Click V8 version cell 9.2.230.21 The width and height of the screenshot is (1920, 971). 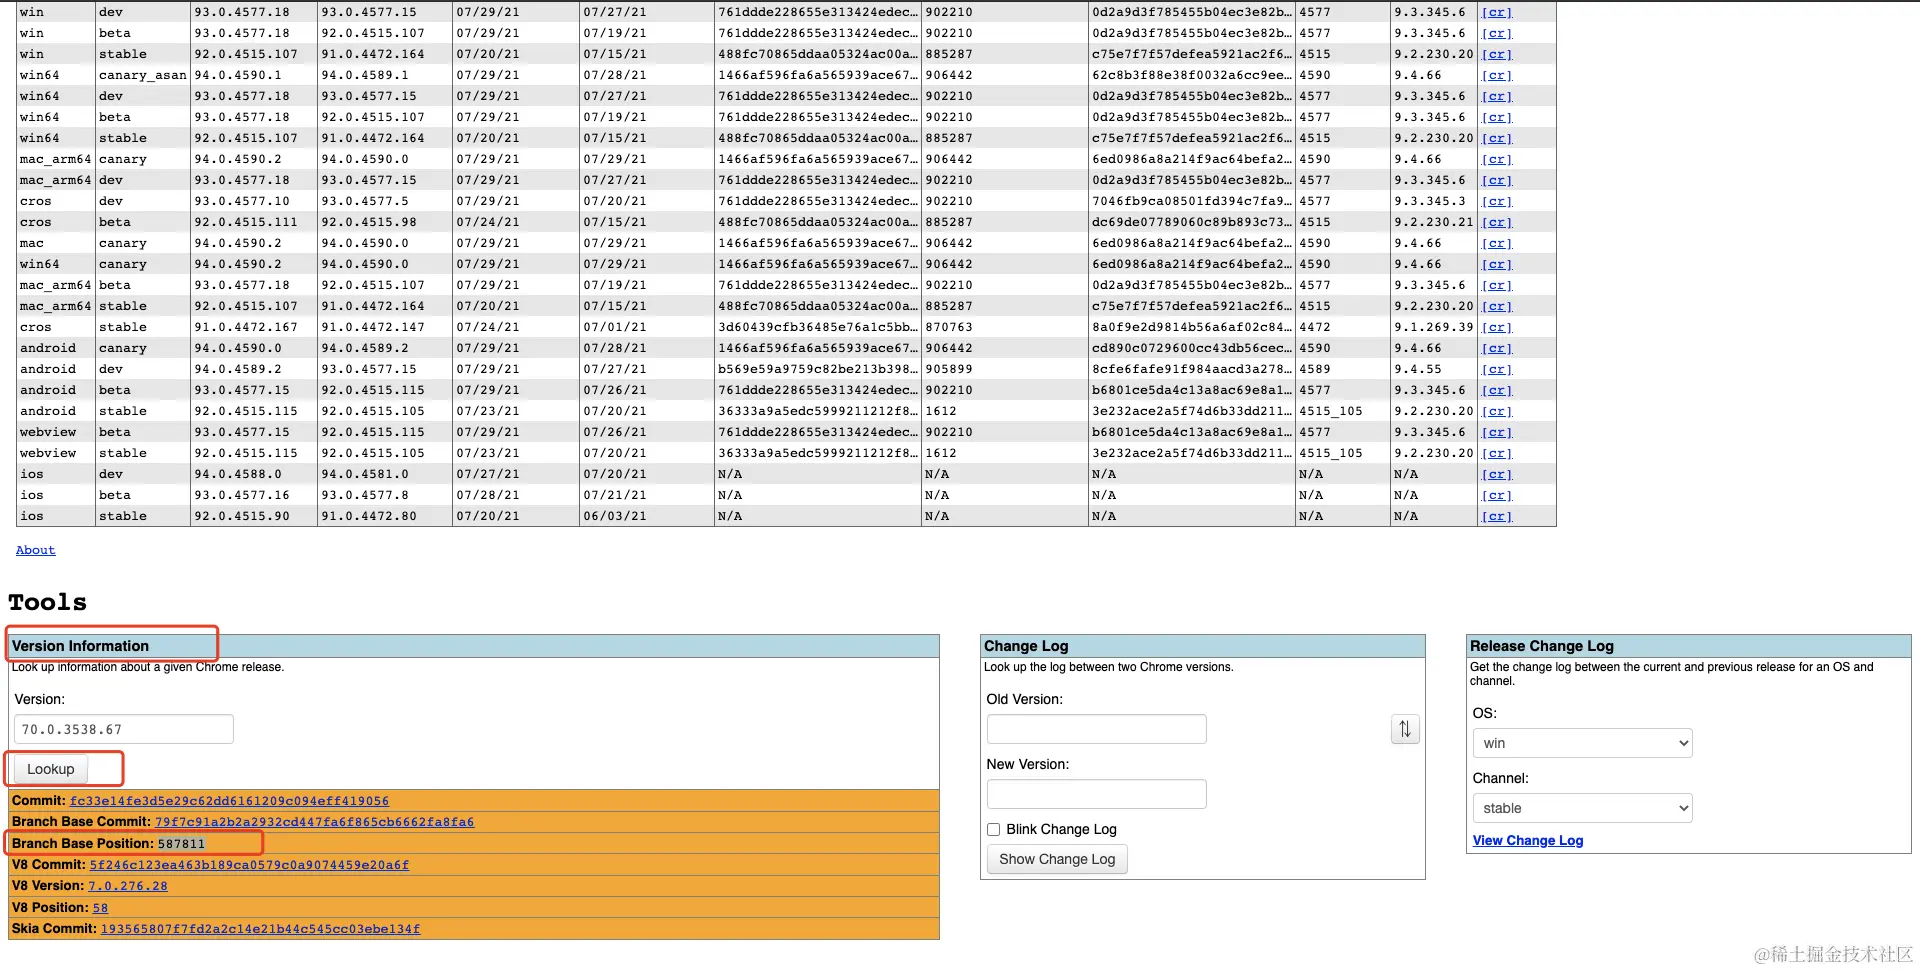point(1434,222)
